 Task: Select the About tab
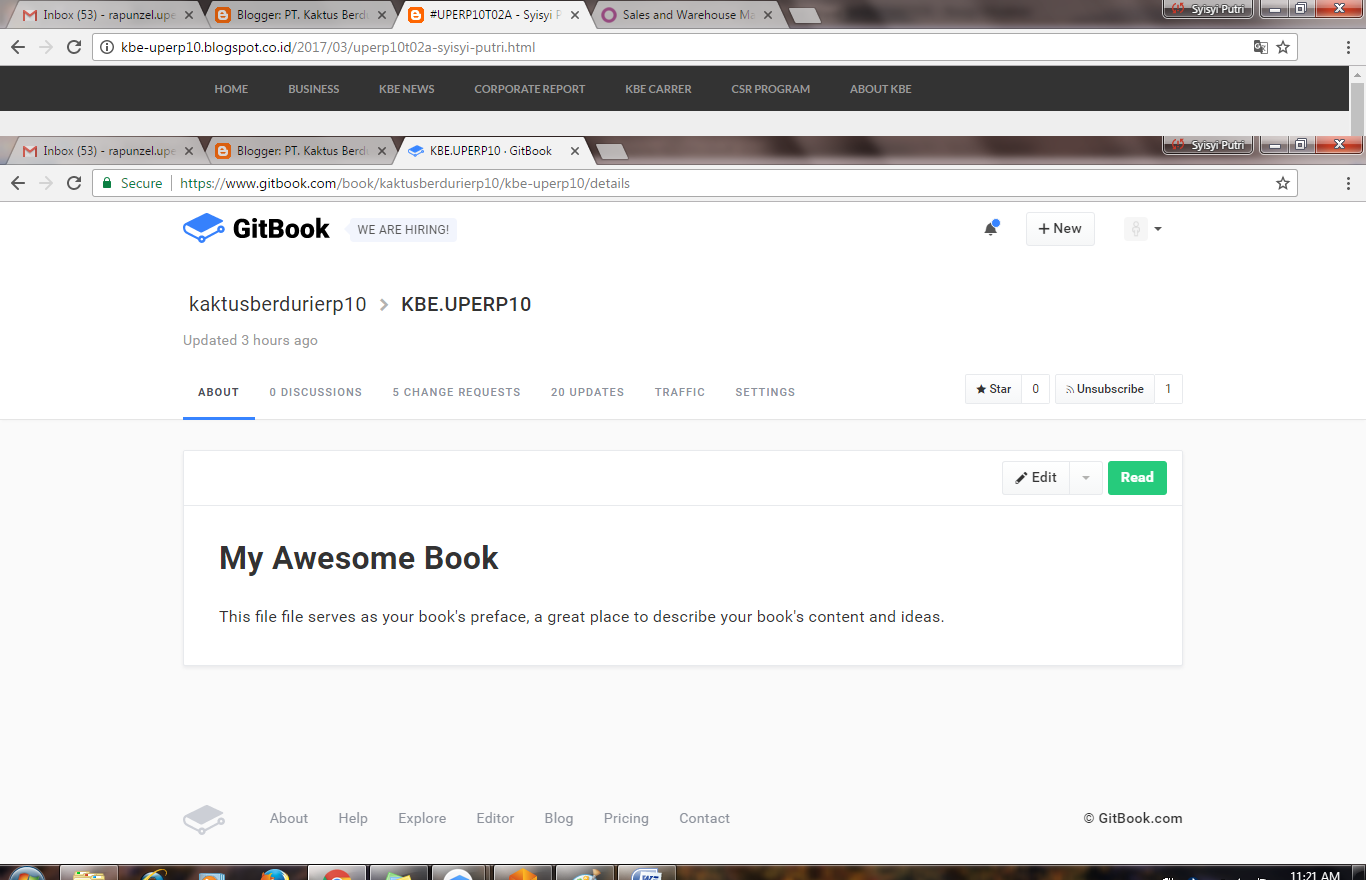pyautogui.click(x=218, y=392)
